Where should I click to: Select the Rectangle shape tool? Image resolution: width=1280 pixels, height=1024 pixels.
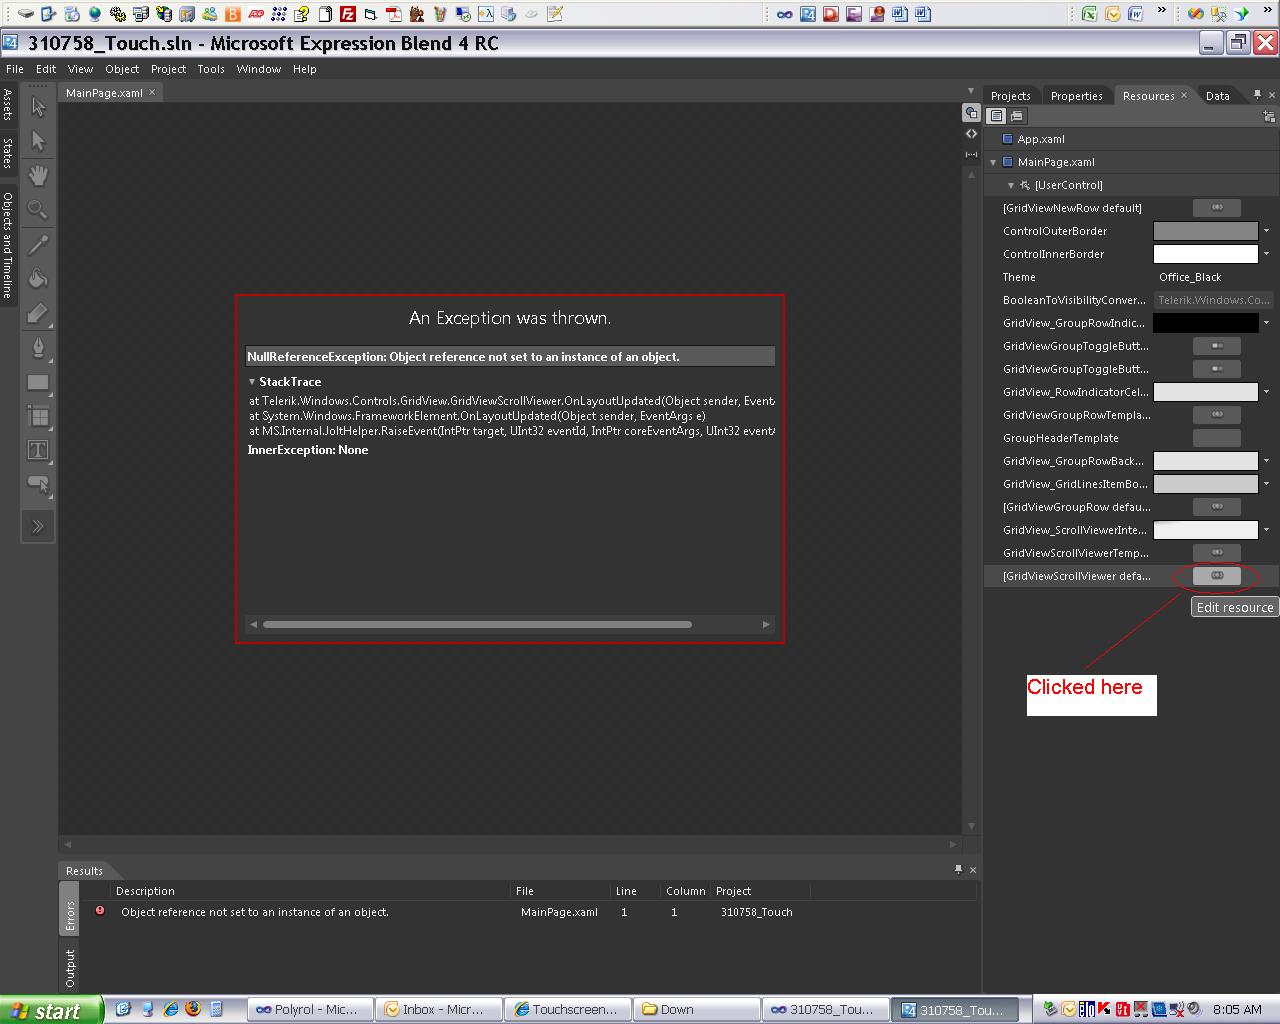pos(38,382)
